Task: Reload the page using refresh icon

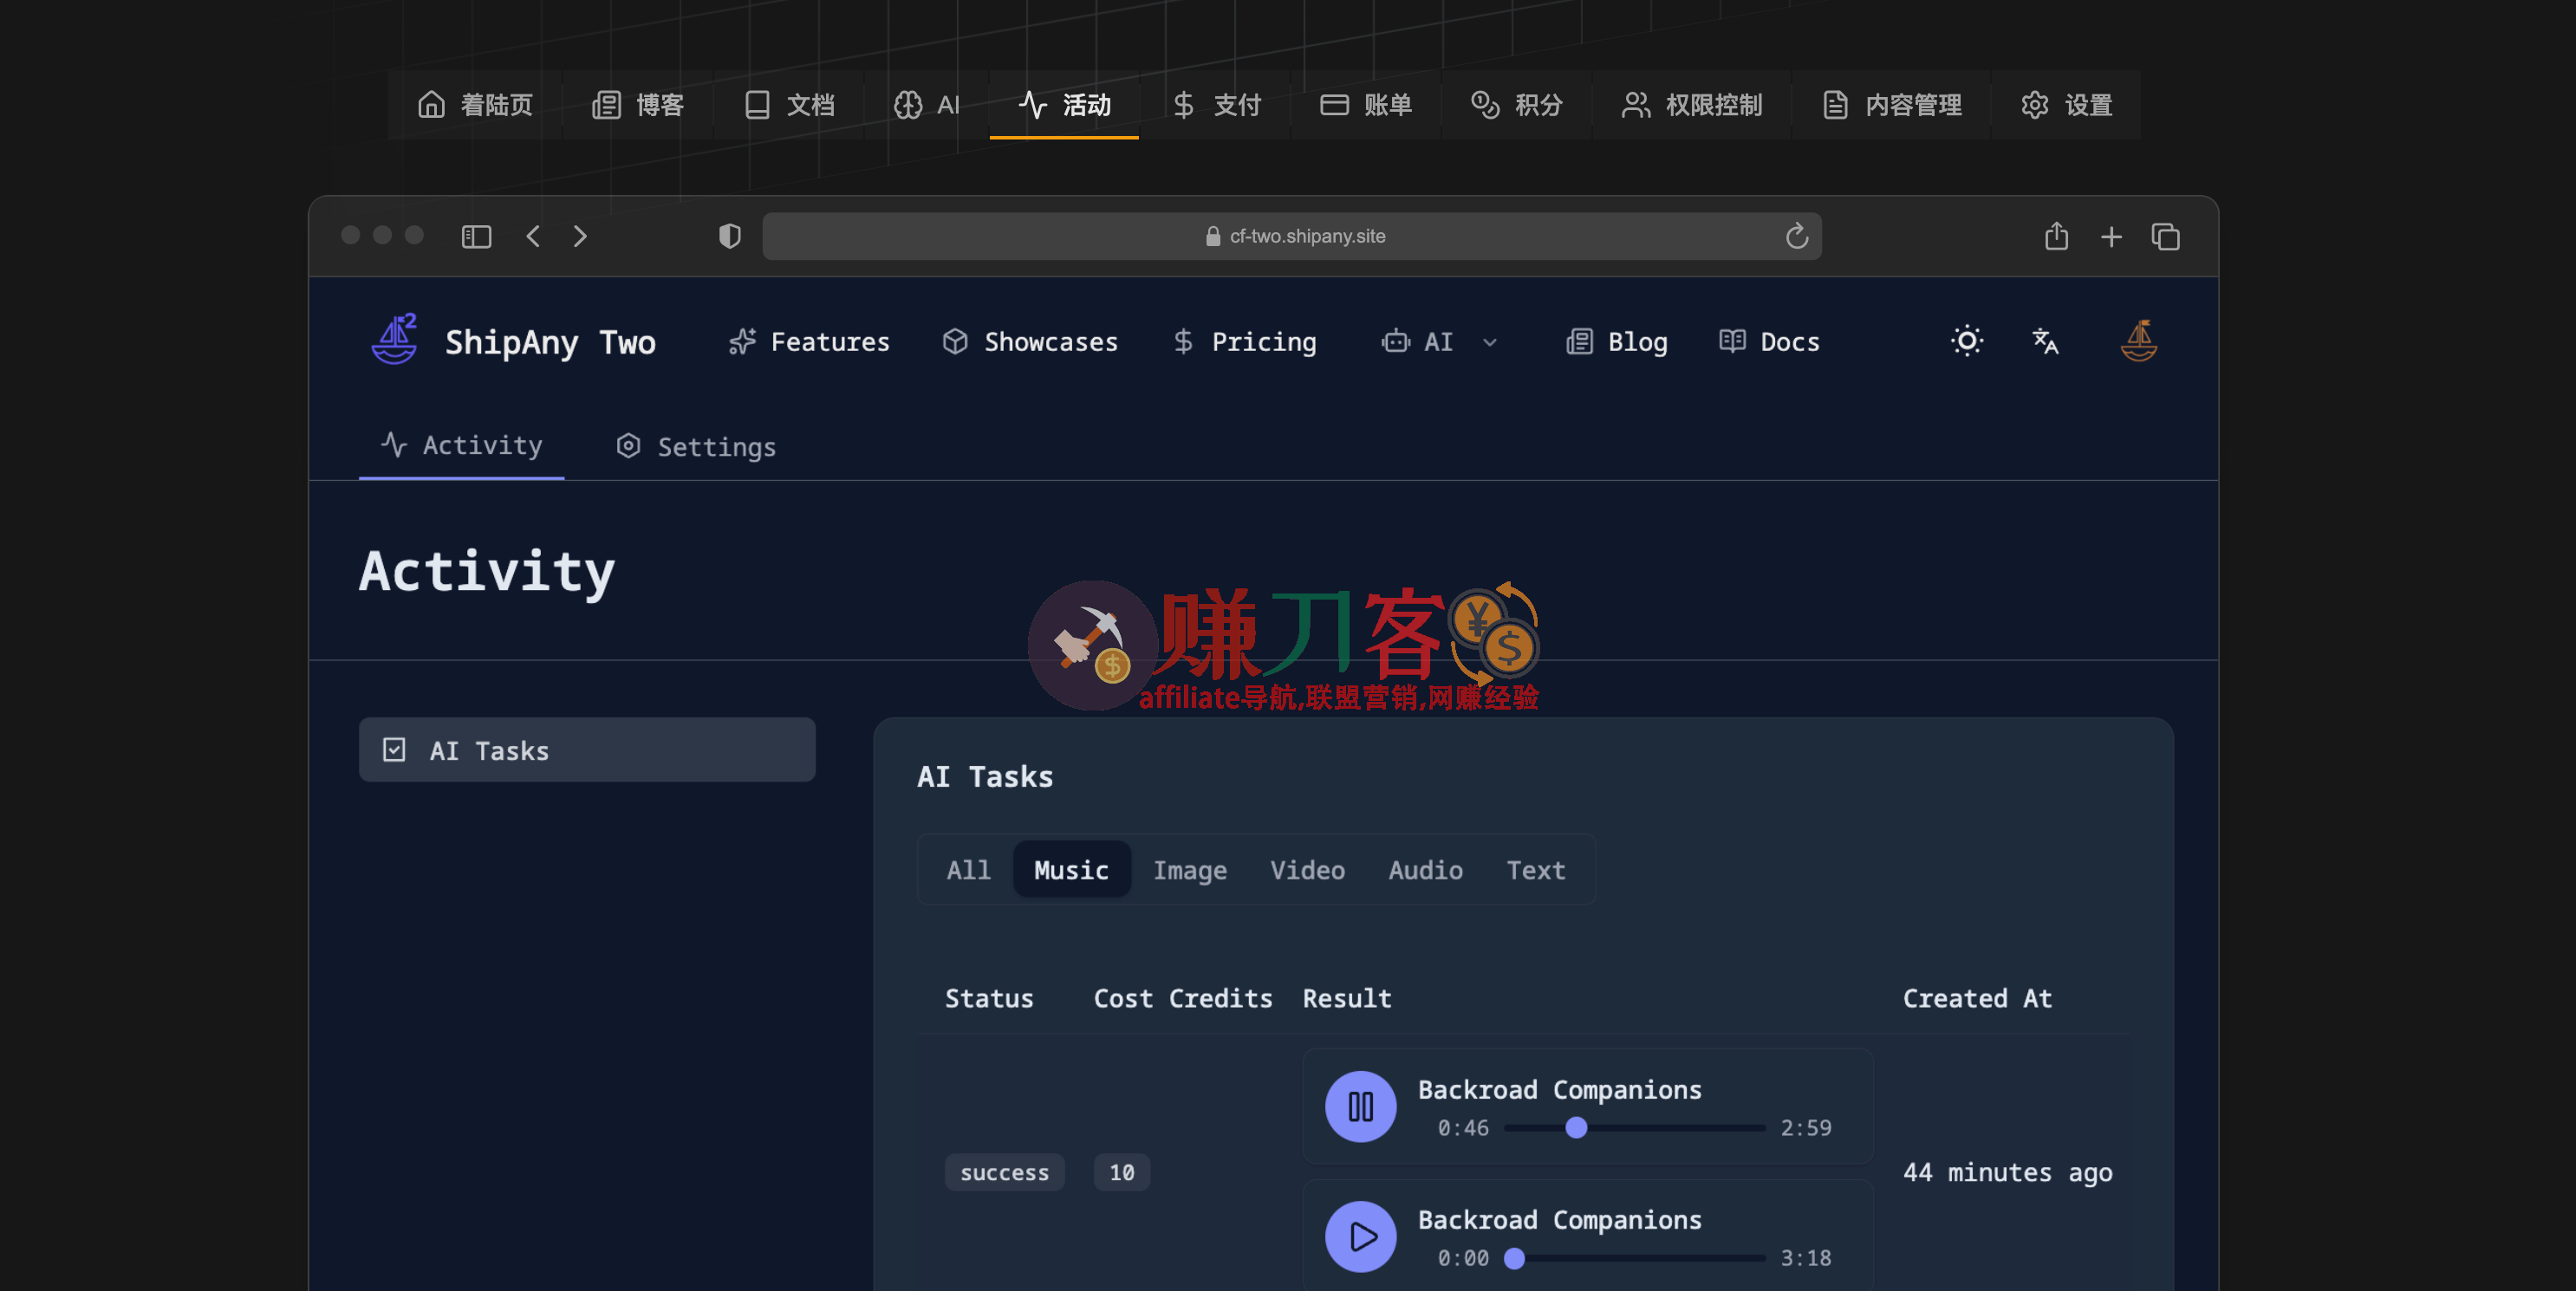Action: pyautogui.click(x=1797, y=236)
